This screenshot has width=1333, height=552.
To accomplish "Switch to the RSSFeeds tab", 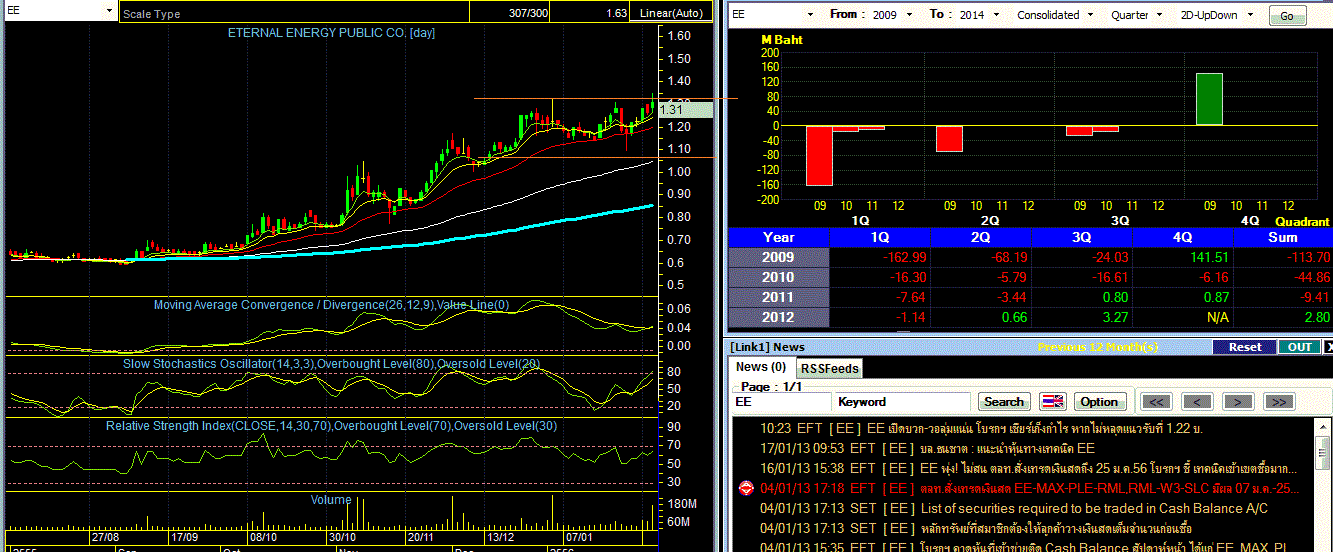I will [830, 368].
